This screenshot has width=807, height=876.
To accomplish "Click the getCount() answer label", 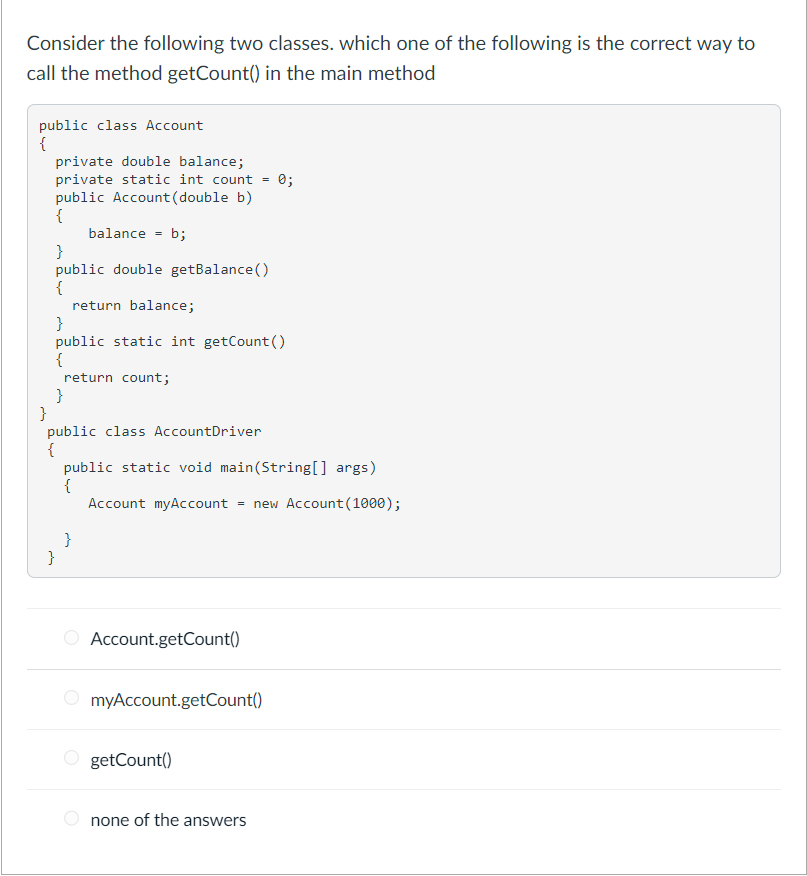I will [x=130, y=759].
